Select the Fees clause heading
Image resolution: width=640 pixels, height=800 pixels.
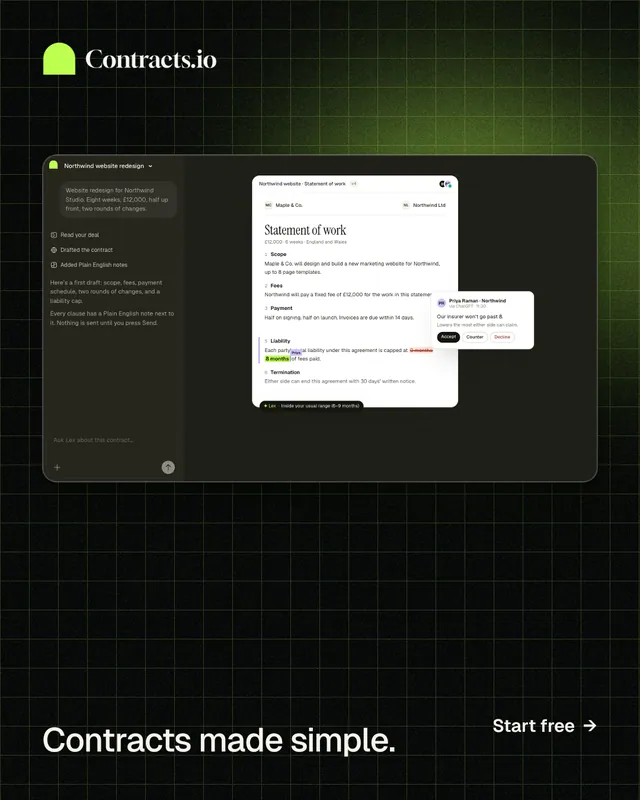[276, 286]
